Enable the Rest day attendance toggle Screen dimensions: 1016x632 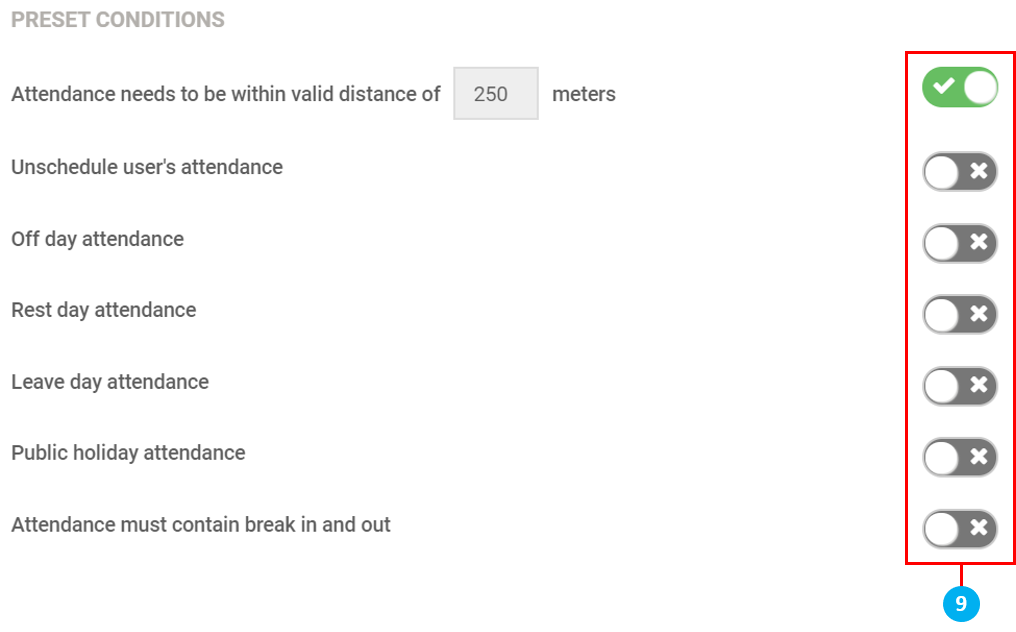tap(960, 315)
